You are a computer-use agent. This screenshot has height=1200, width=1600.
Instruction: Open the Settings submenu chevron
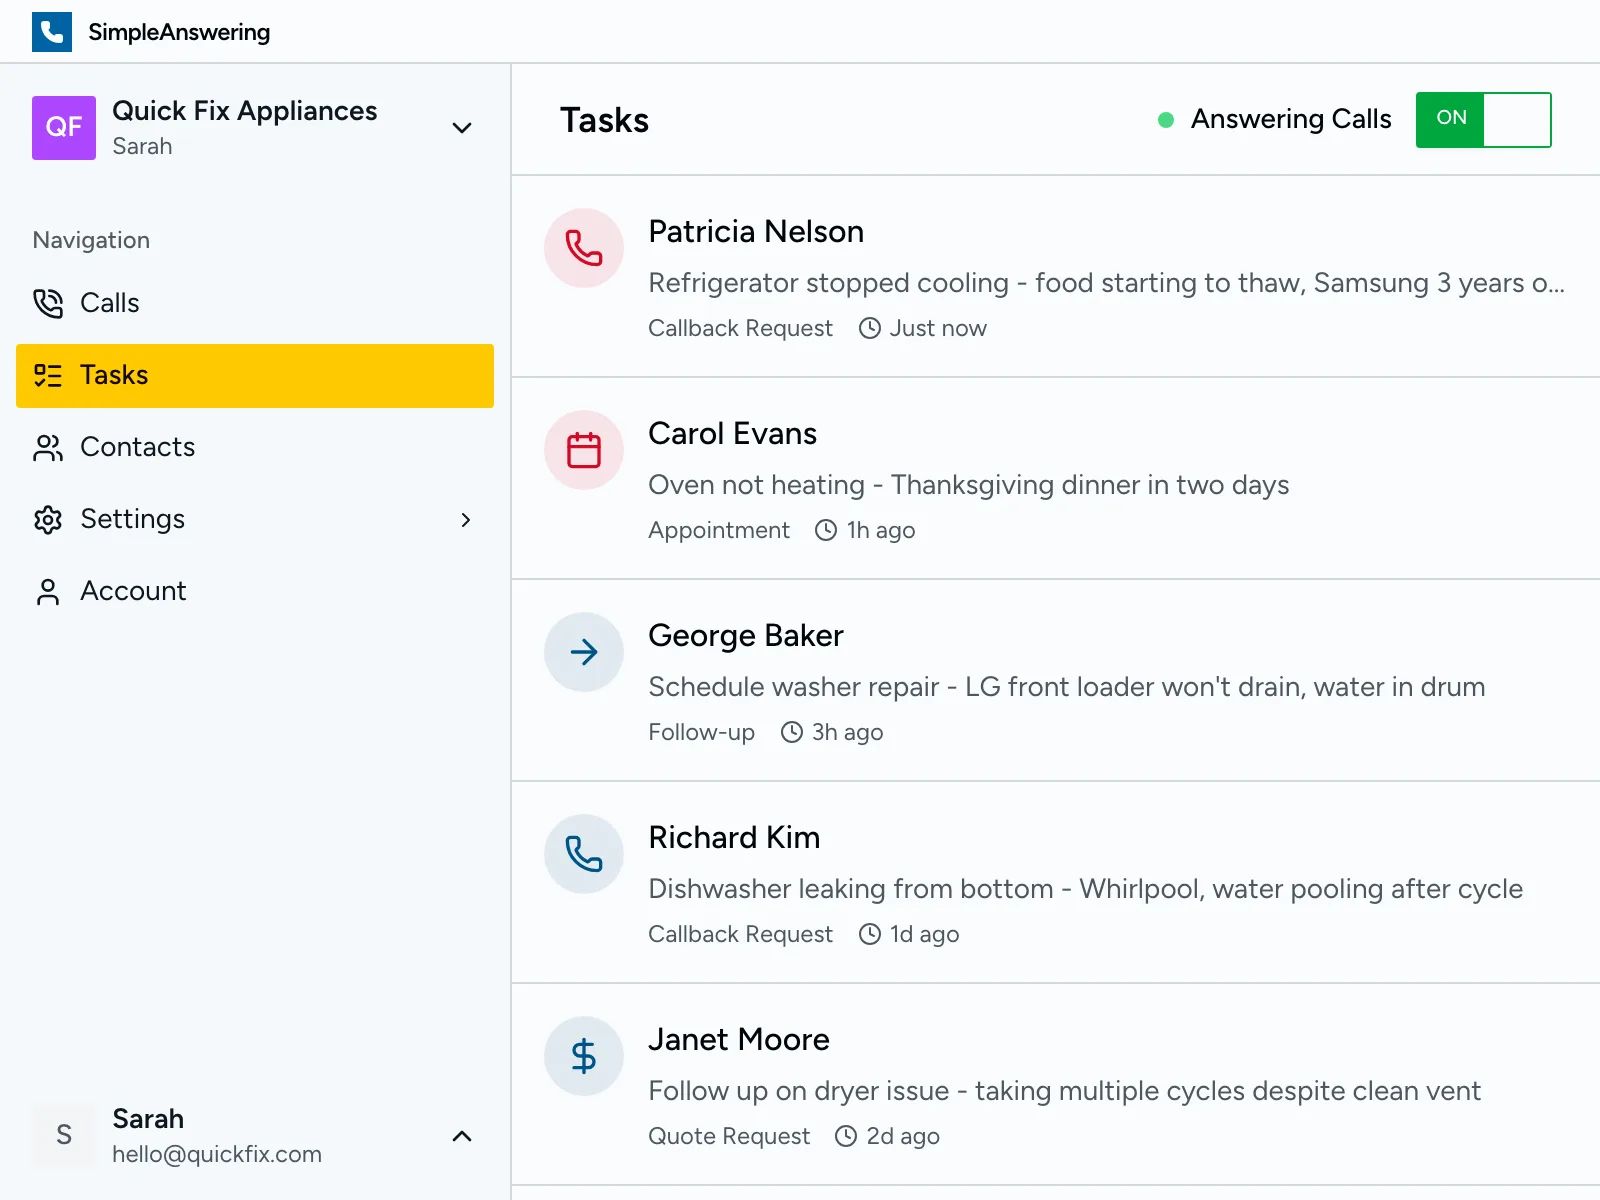(x=465, y=520)
